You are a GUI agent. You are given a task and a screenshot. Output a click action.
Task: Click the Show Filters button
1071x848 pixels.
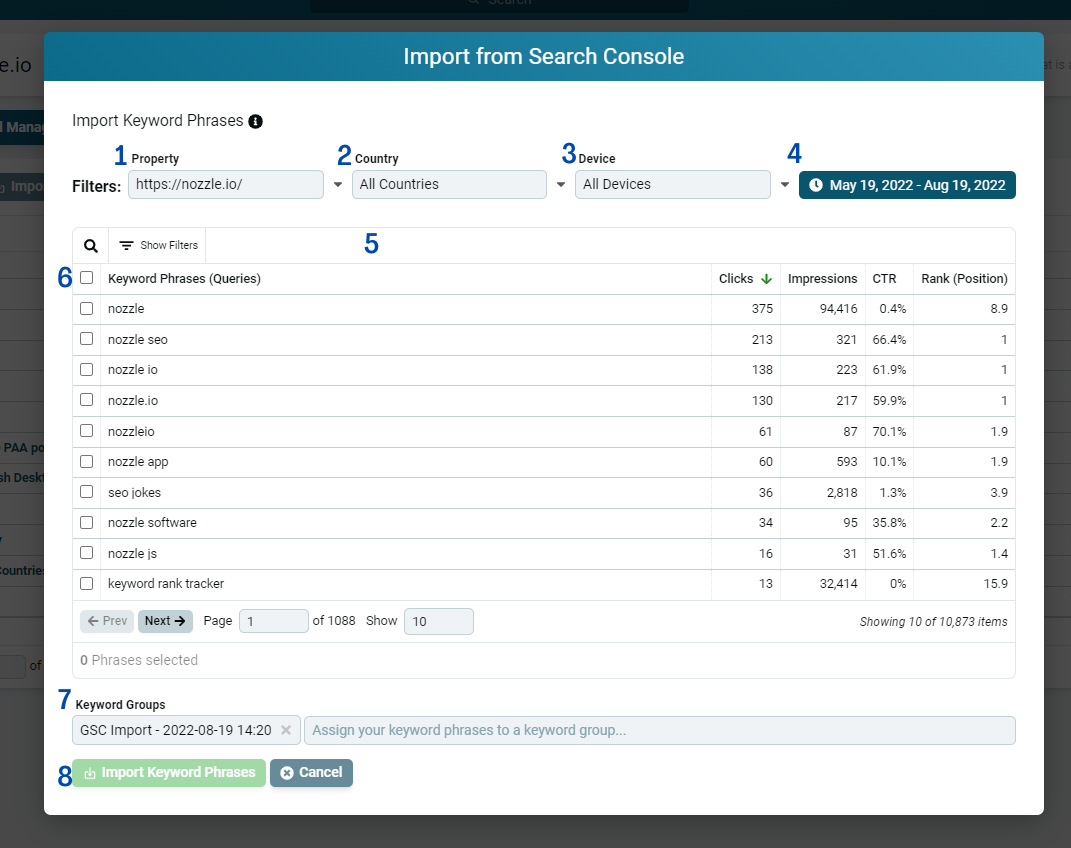(x=158, y=246)
